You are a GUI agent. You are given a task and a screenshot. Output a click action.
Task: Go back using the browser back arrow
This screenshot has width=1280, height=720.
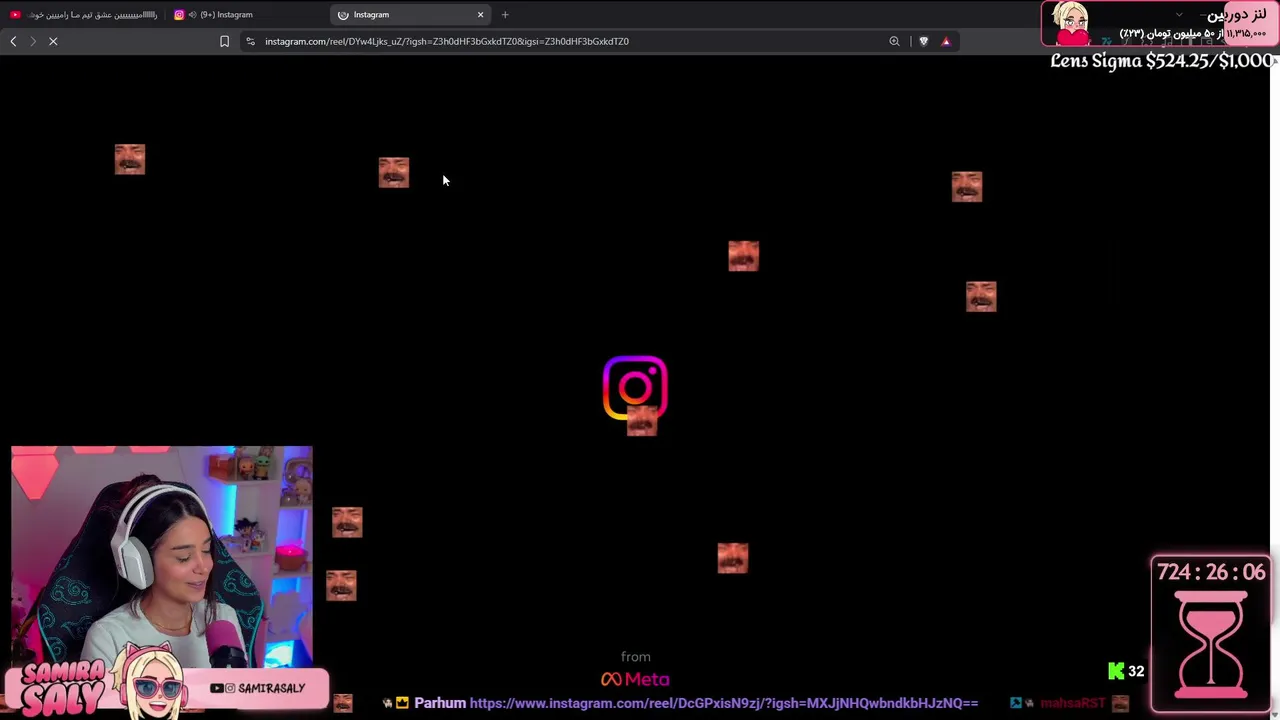click(13, 41)
